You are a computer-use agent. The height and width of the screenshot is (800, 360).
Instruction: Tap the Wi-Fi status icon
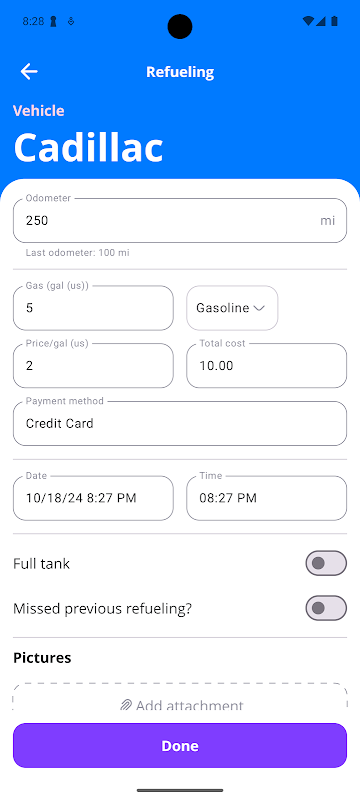coord(308,21)
